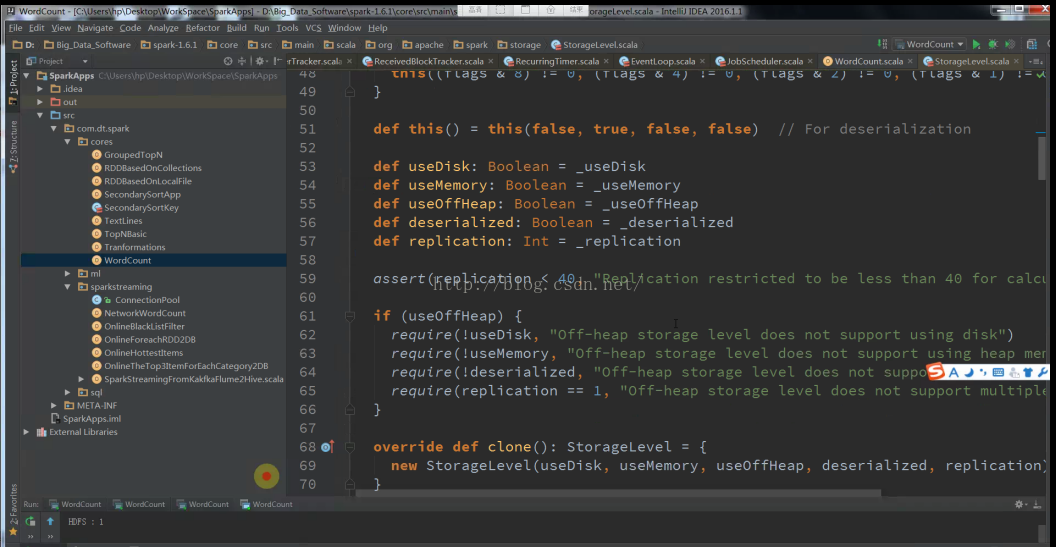Collapse the cores package
The height and width of the screenshot is (547, 1056).
tap(67, 141)
